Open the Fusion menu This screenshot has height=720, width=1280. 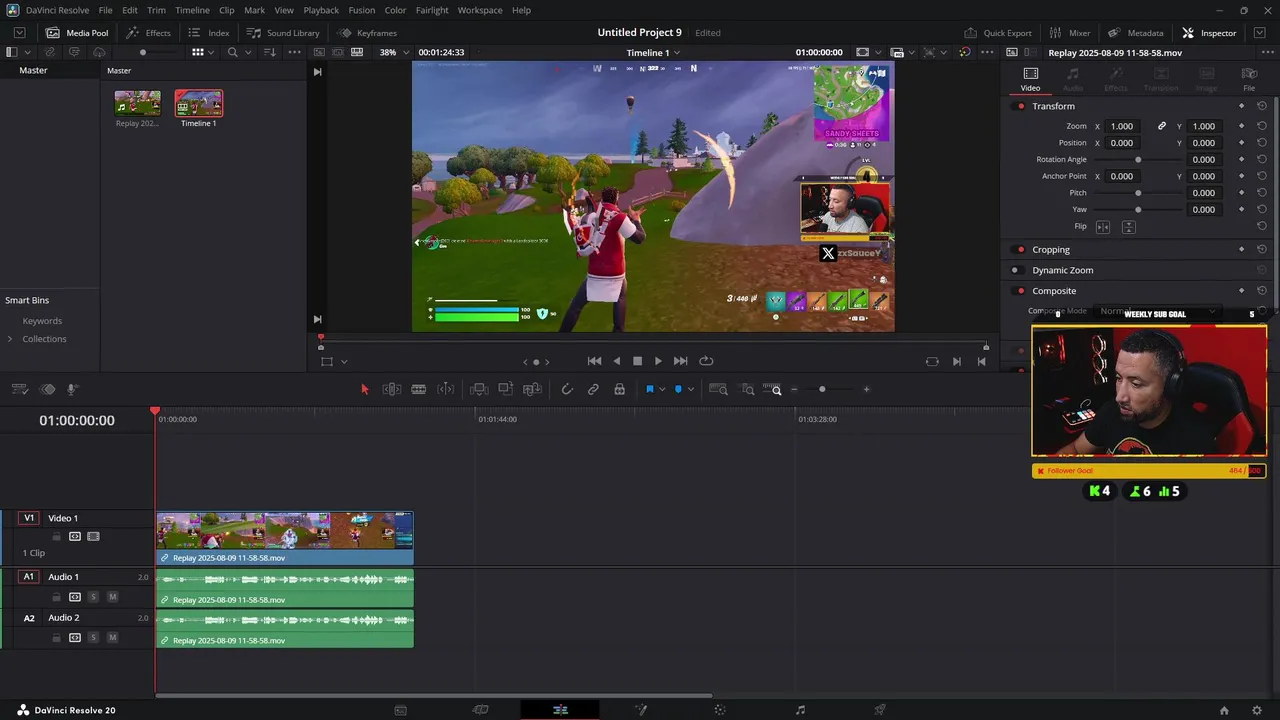coord(361,10)
